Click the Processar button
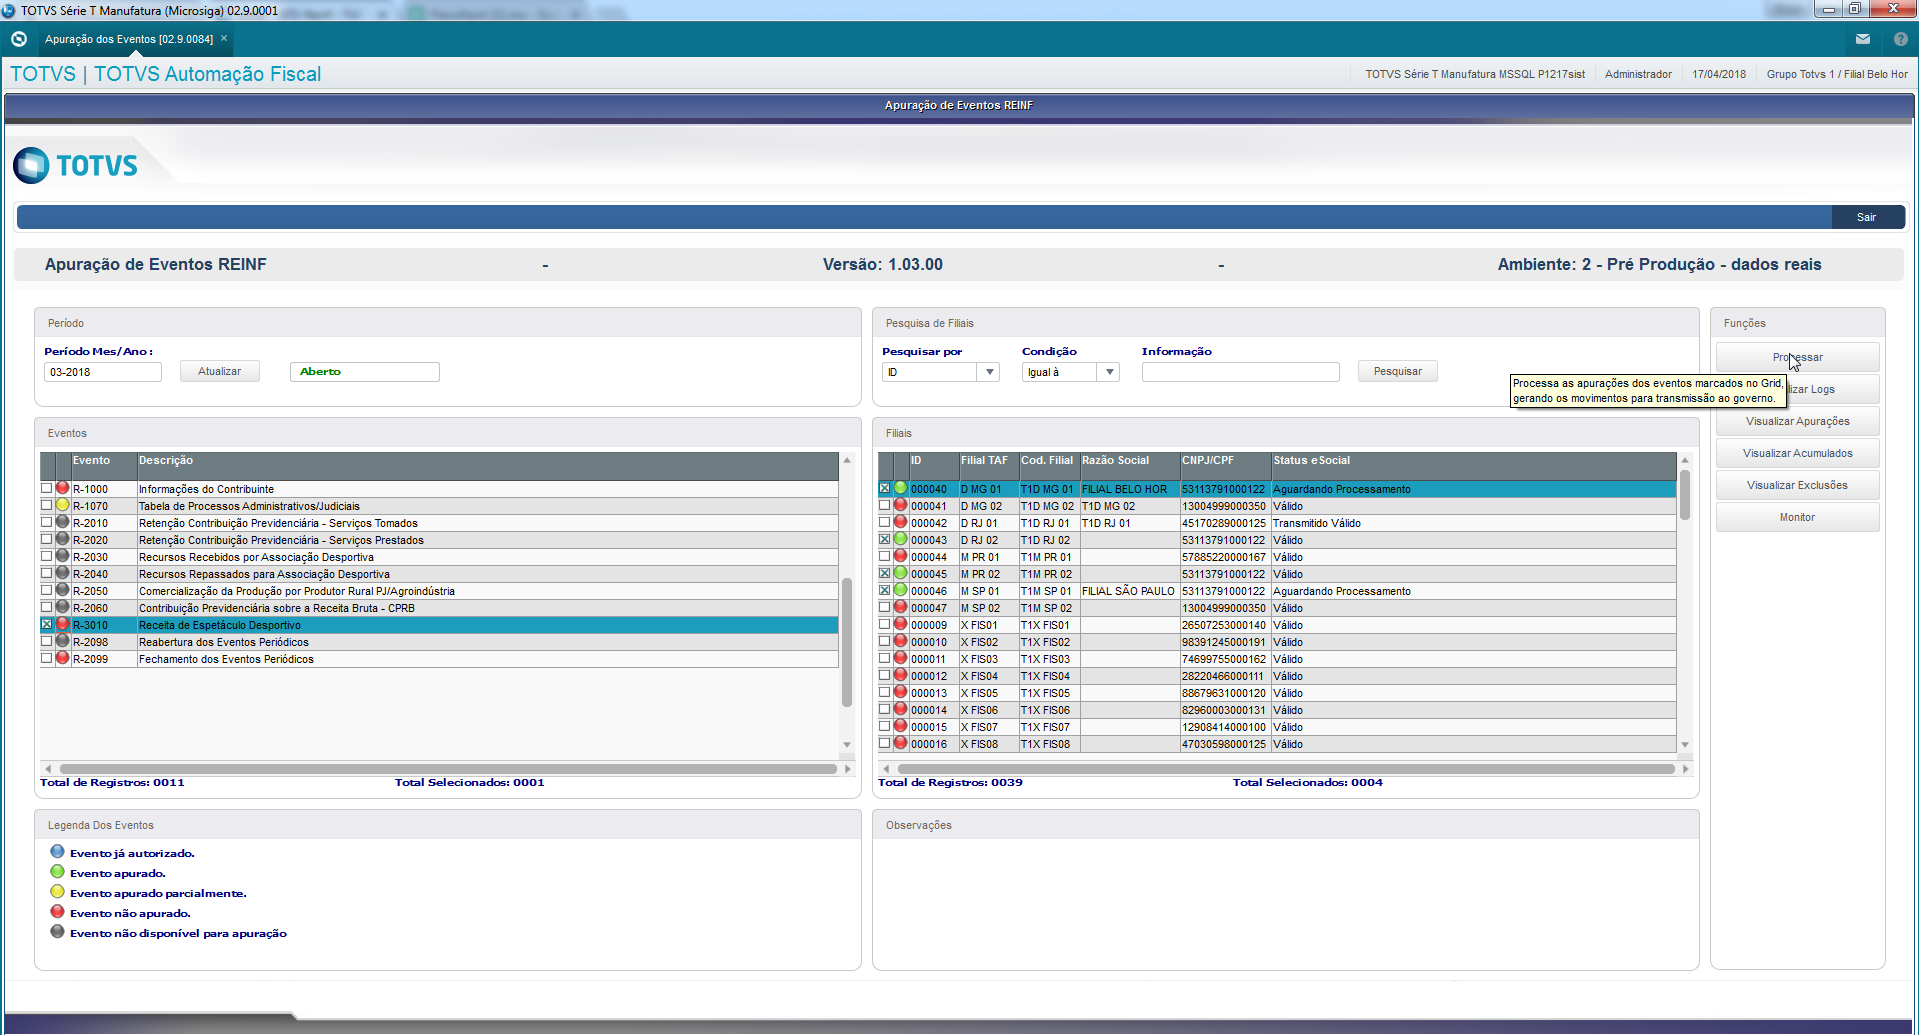 pyautogui.click(x=1797, y=357)
